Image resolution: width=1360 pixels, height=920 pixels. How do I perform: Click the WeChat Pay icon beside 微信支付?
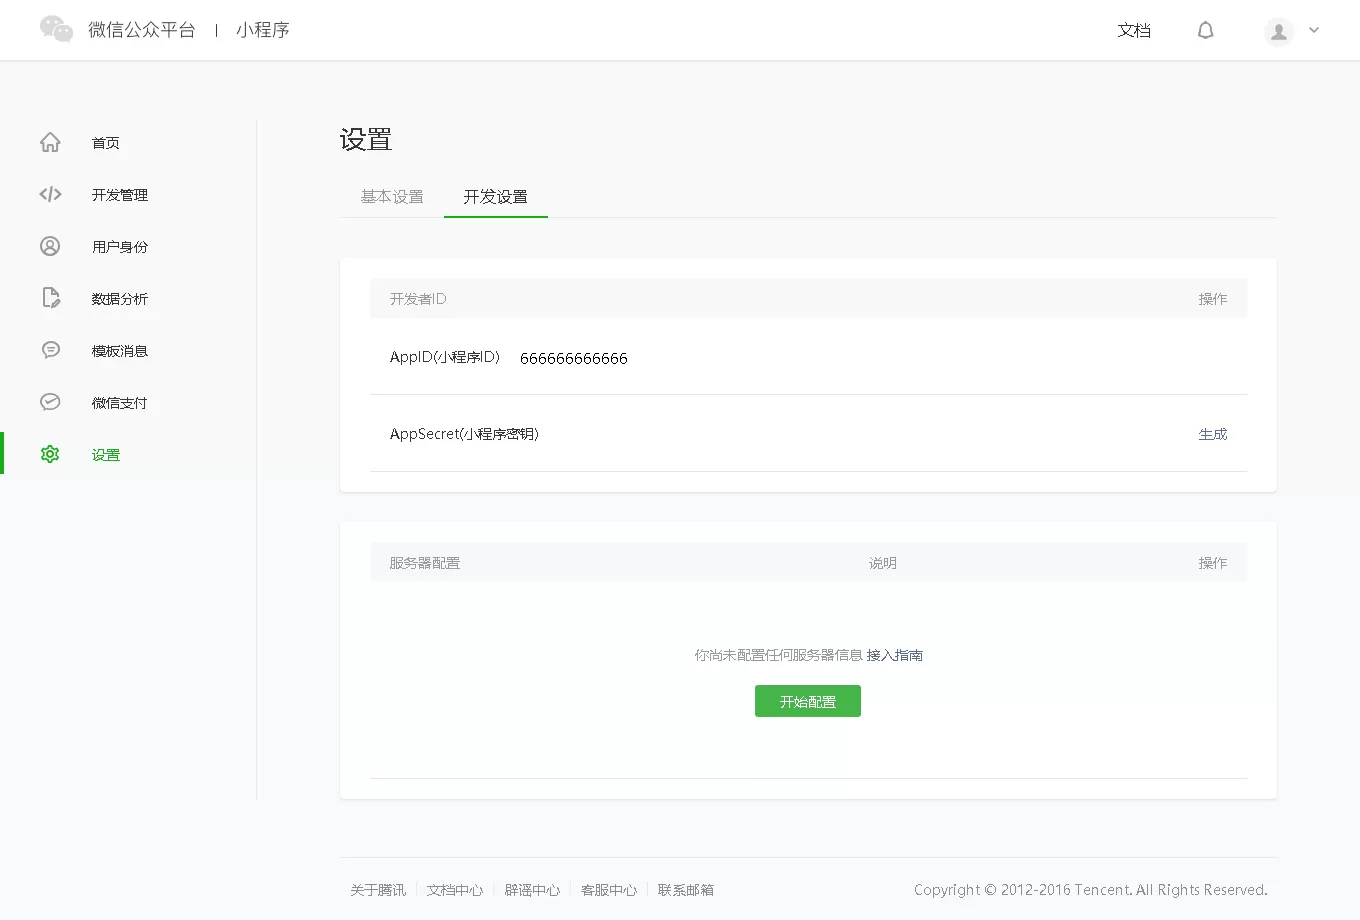point(50,402)
